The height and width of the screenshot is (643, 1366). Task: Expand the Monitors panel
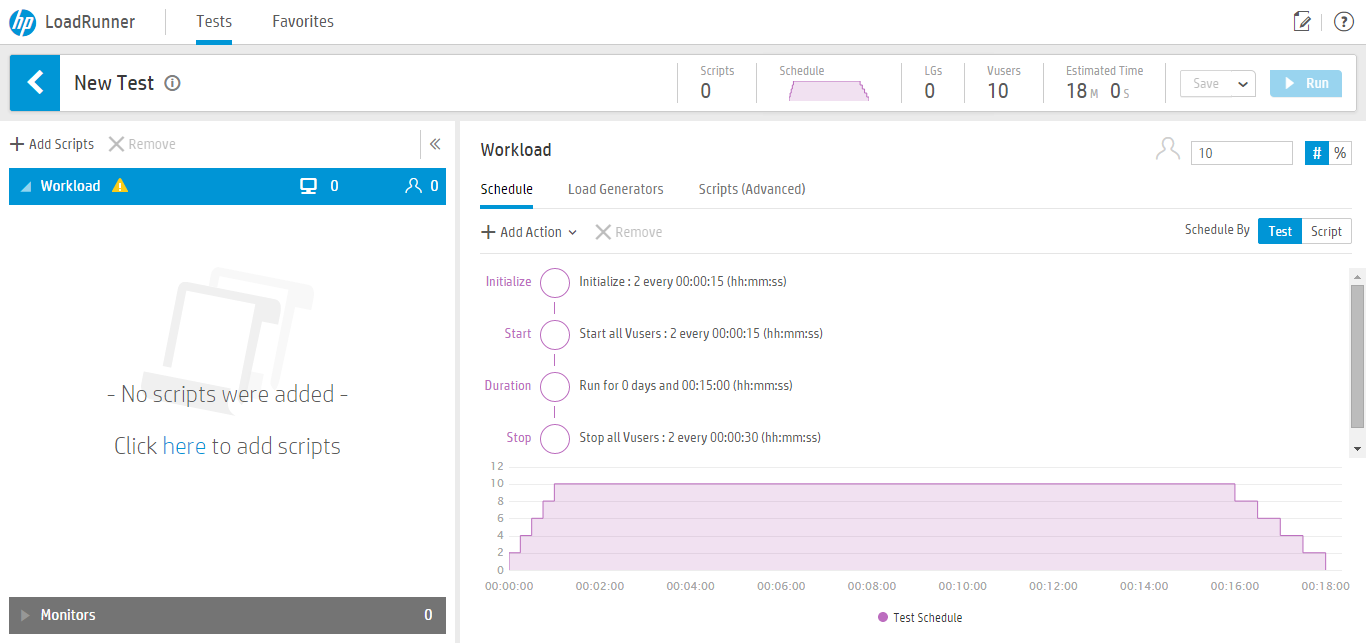click(x=227, y=615)
